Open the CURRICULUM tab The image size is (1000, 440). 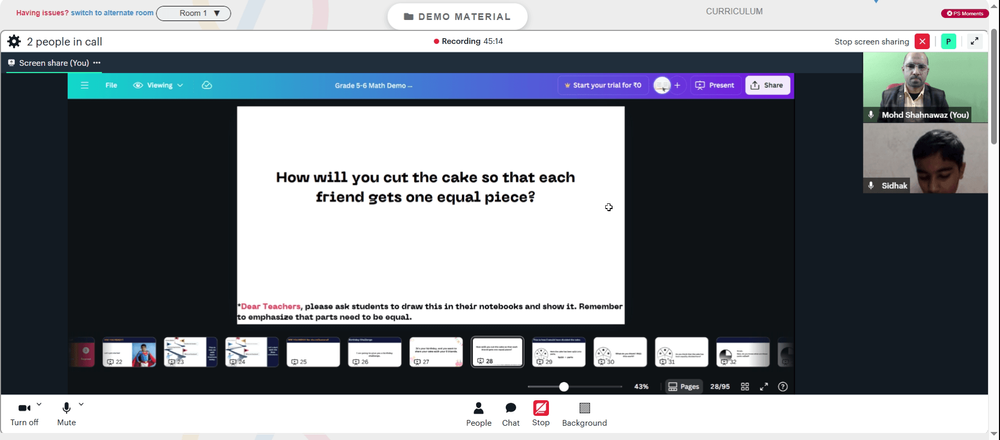coord(734,11)
